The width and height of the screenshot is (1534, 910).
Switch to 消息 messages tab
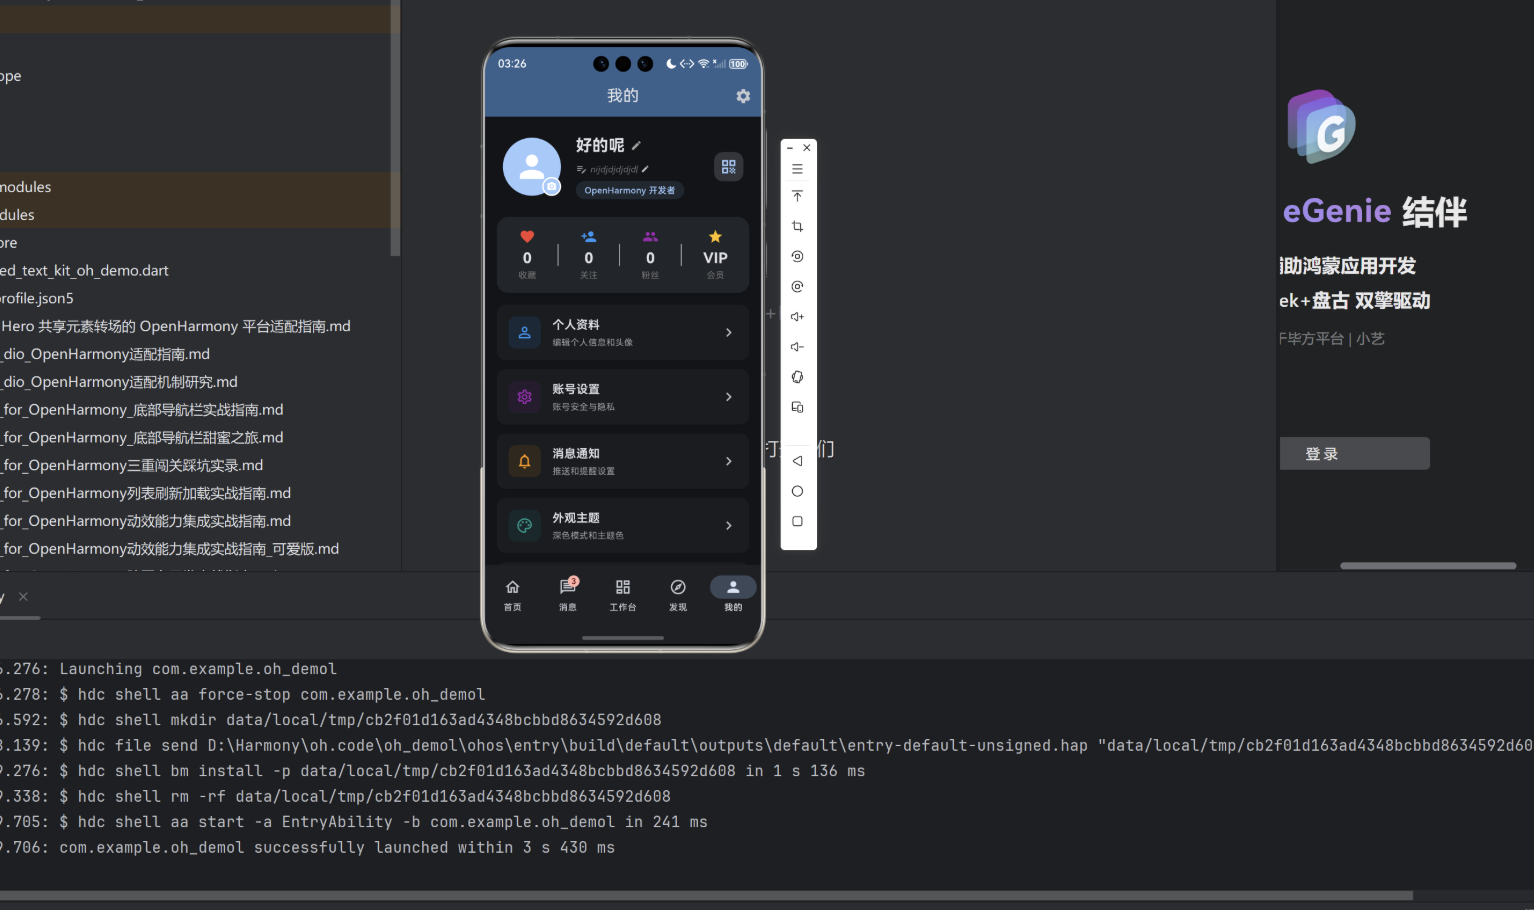[x=568, y=594]
